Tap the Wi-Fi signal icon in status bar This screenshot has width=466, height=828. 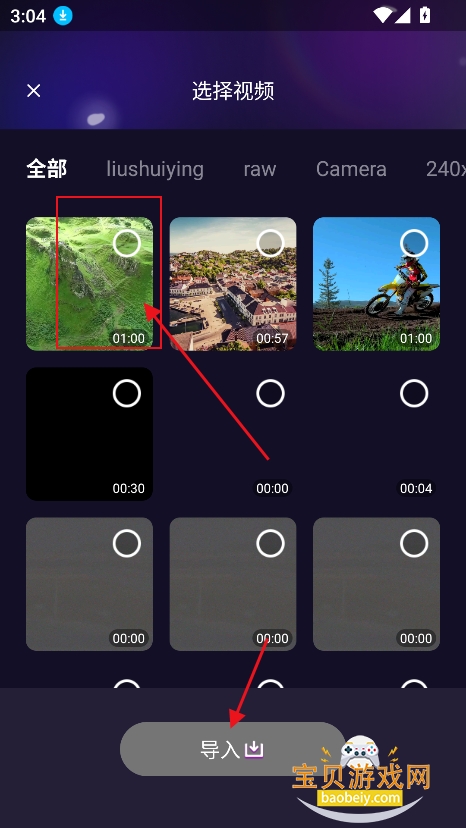(x=381, y=16)
